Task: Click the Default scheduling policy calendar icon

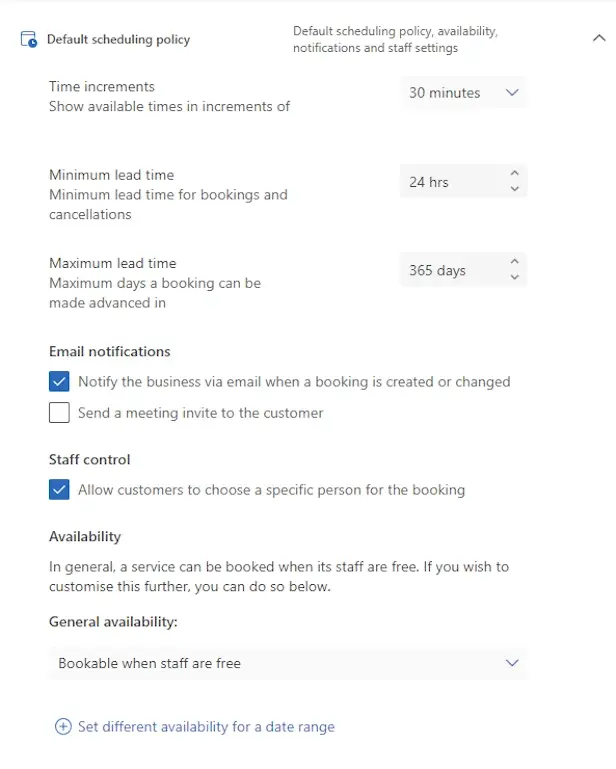Action: click(x=29, y=40)
